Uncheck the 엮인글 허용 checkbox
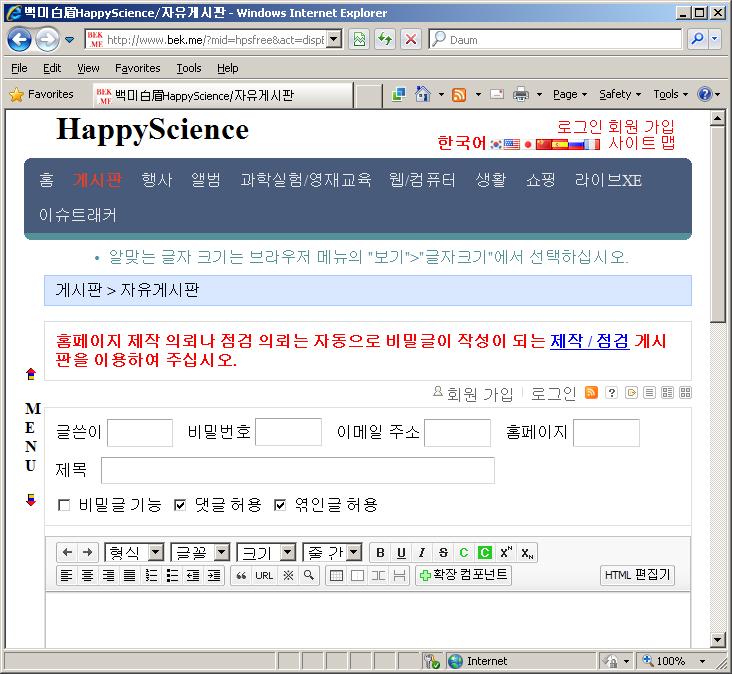This screenshot has width=732, height=674. pyautogui.click(x=280, y=505)
